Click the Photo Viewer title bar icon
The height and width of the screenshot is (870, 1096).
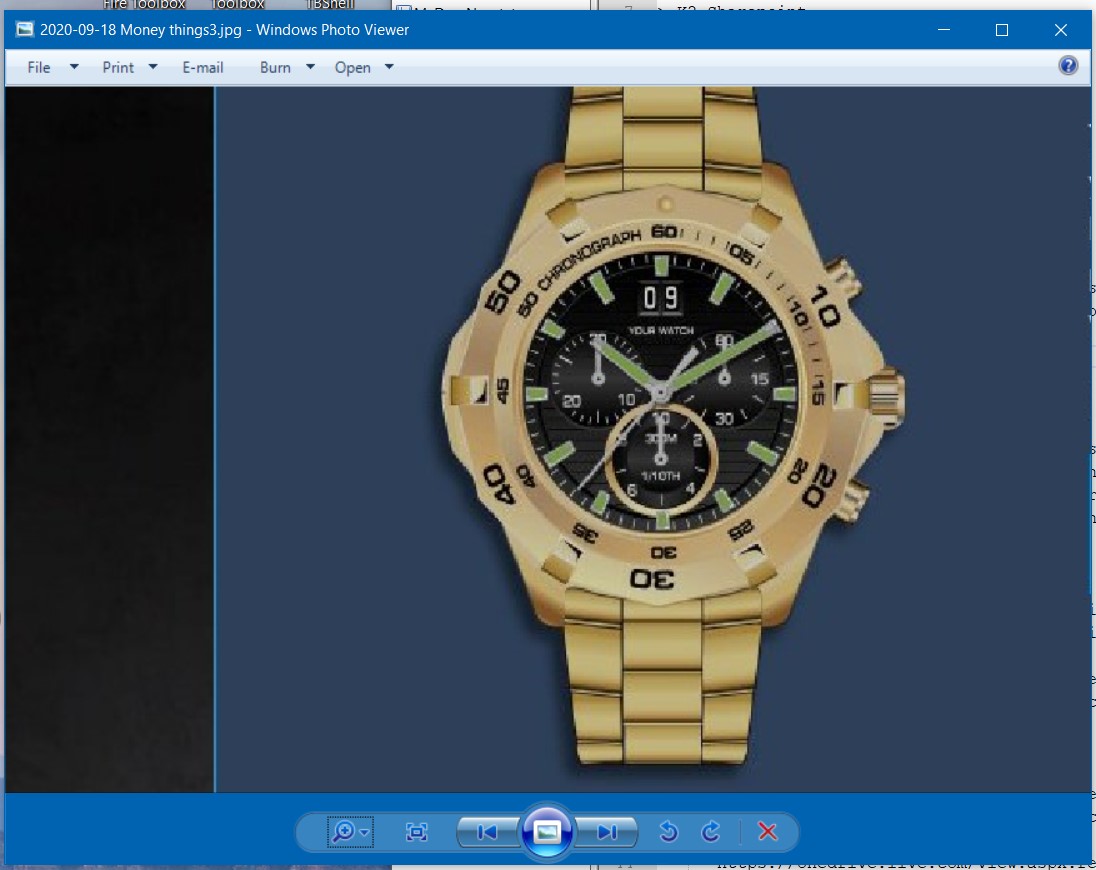(x=24, y=30)
